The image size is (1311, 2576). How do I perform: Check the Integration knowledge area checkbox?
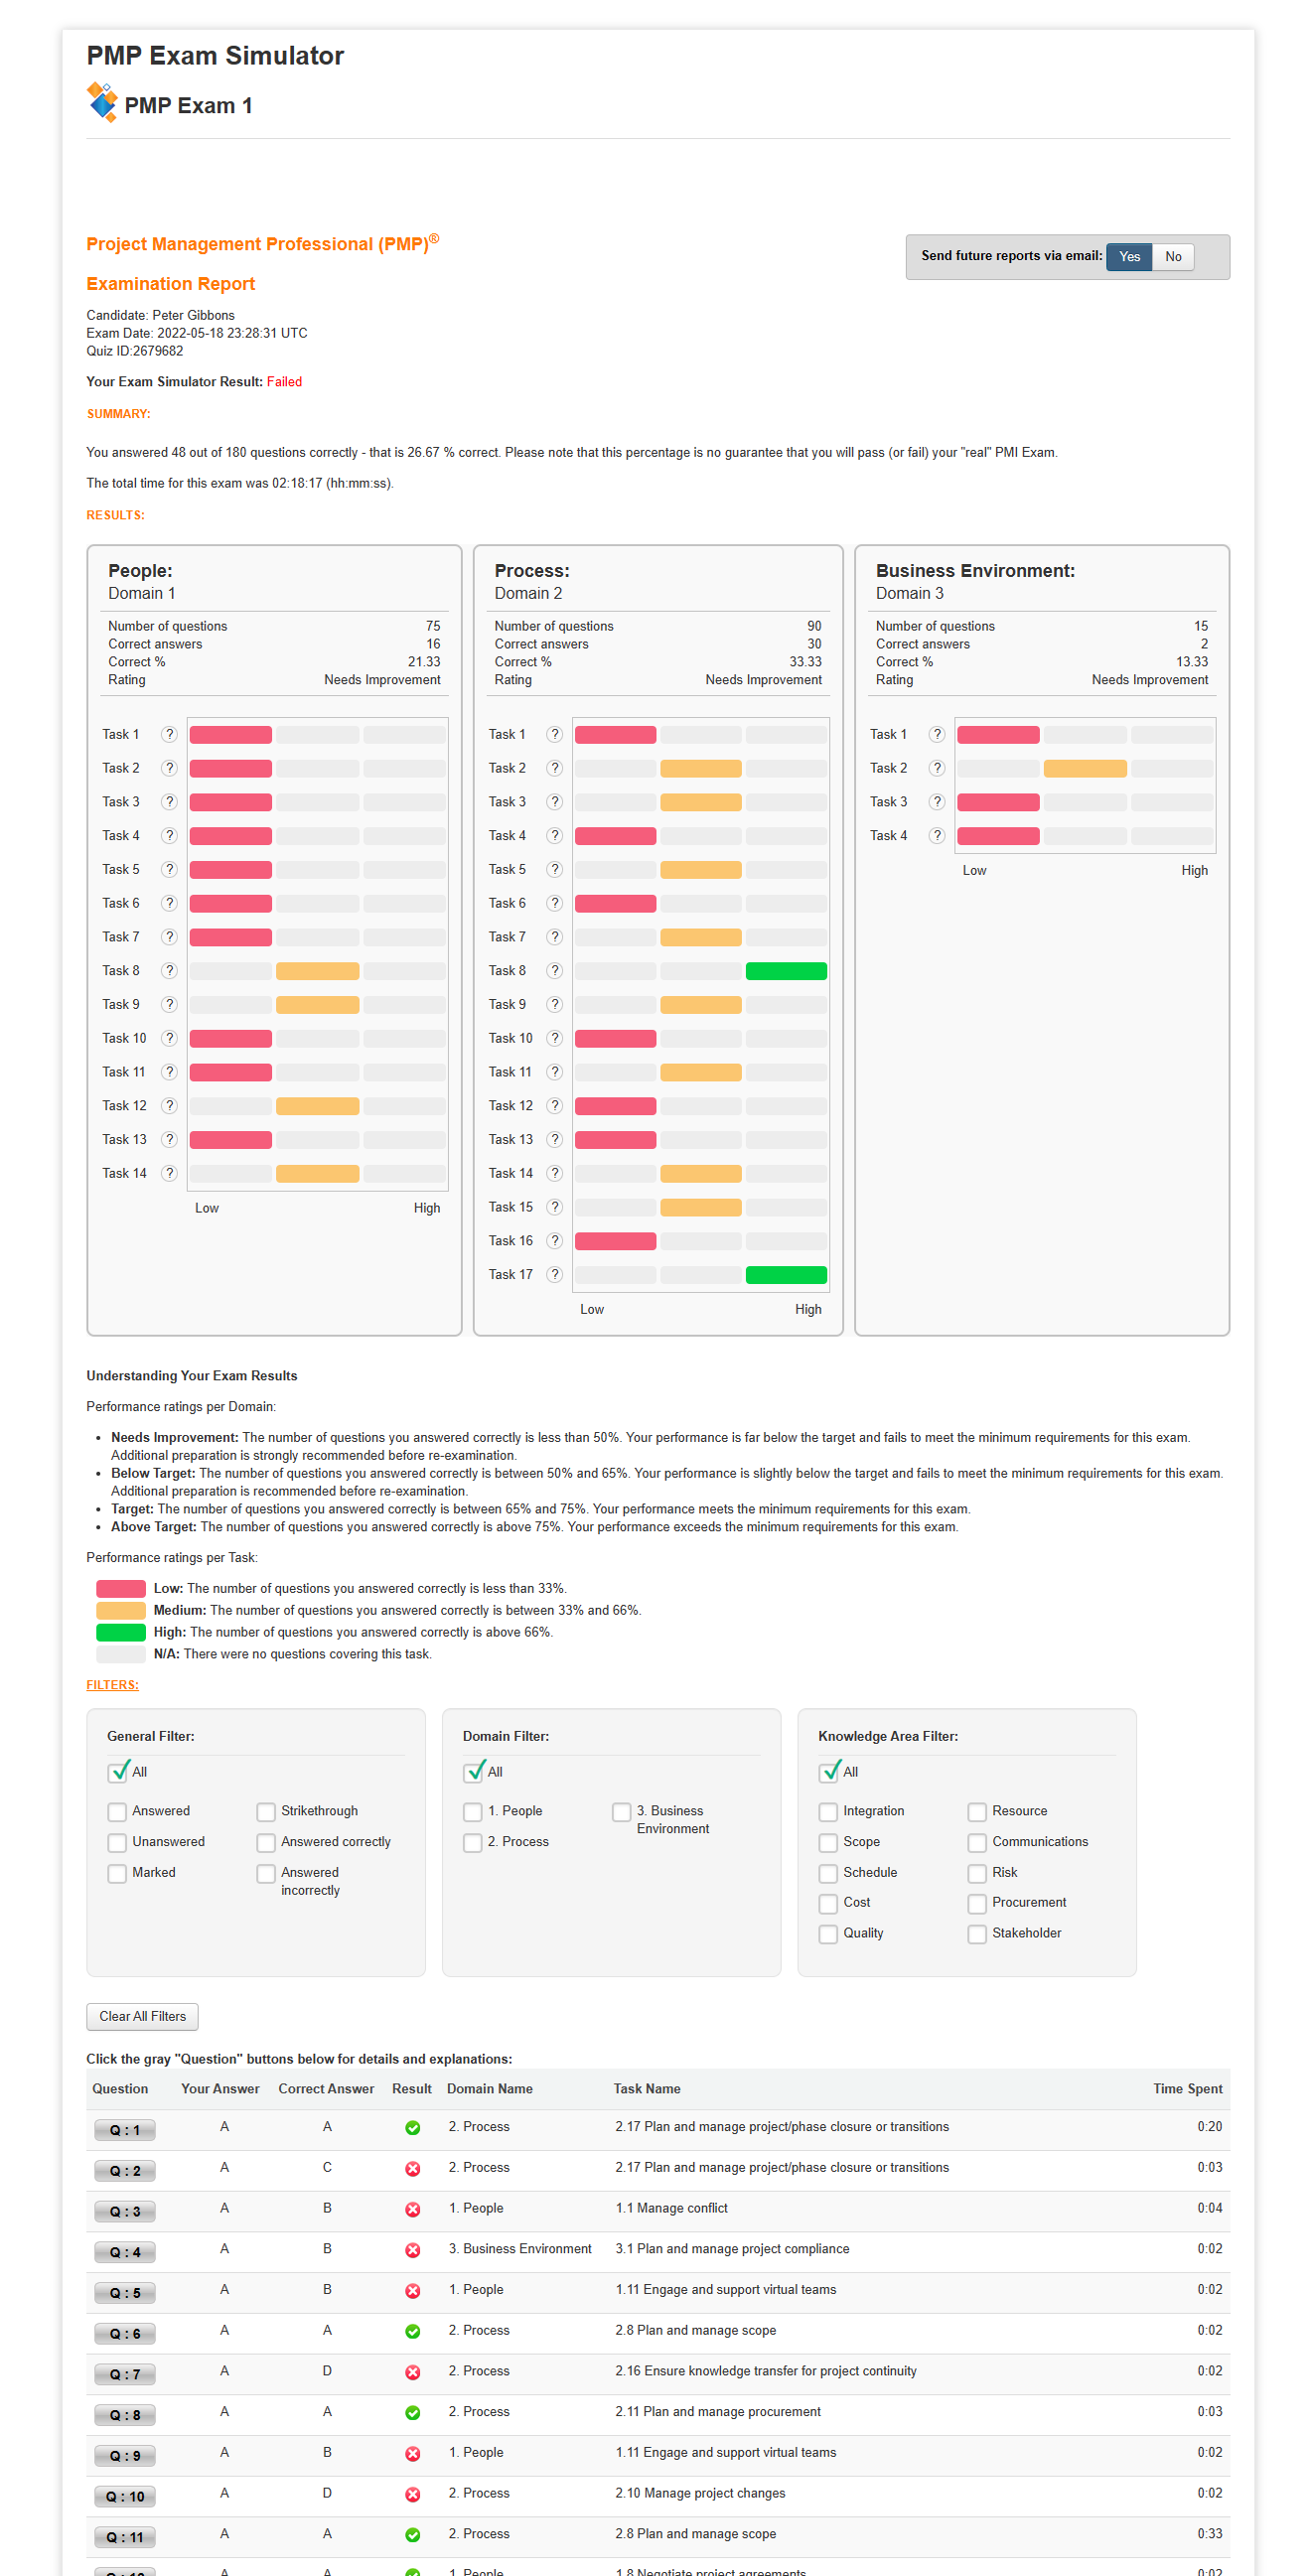point(828,1812)
